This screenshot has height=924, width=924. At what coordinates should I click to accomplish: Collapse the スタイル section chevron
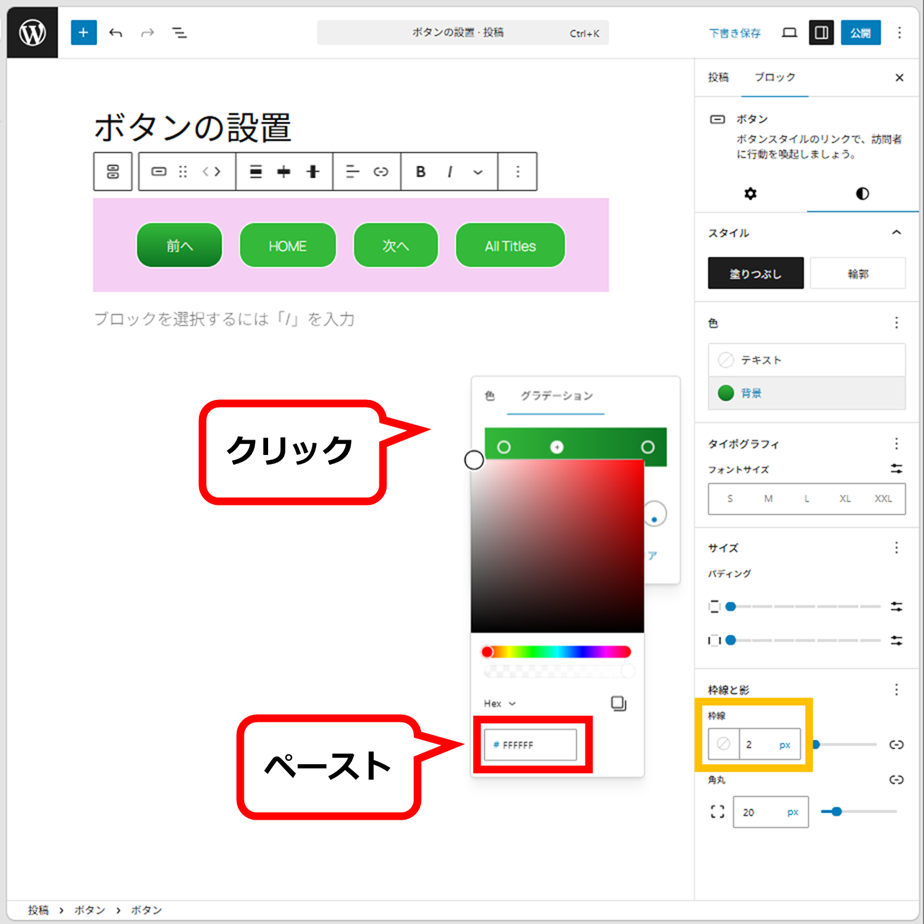tap(895, 233)
